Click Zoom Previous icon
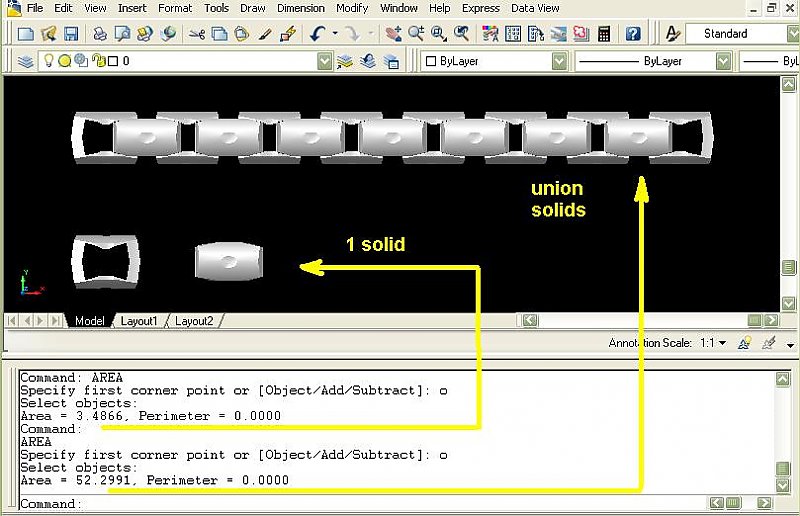This screenshot has width=800, height=516. tap(461, 34)
